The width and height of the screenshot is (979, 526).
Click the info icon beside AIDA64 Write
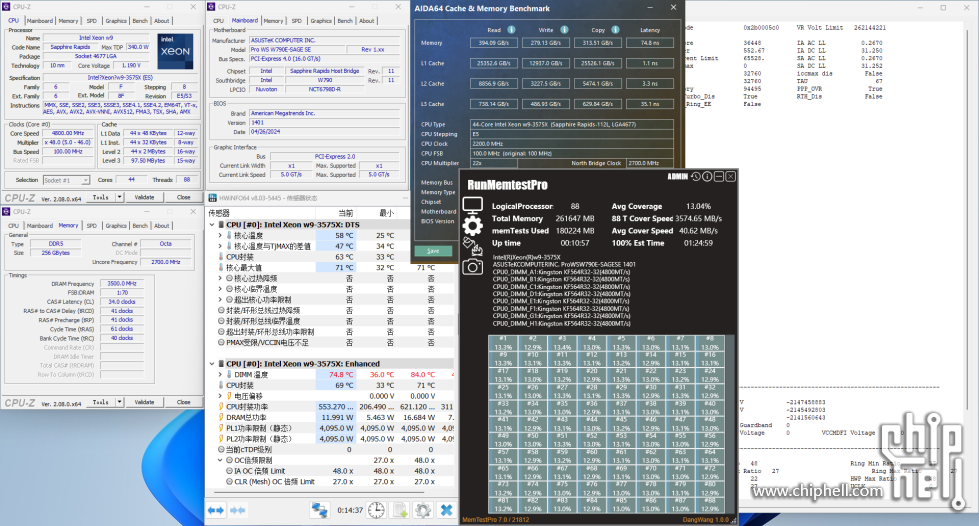pos(564,29)
